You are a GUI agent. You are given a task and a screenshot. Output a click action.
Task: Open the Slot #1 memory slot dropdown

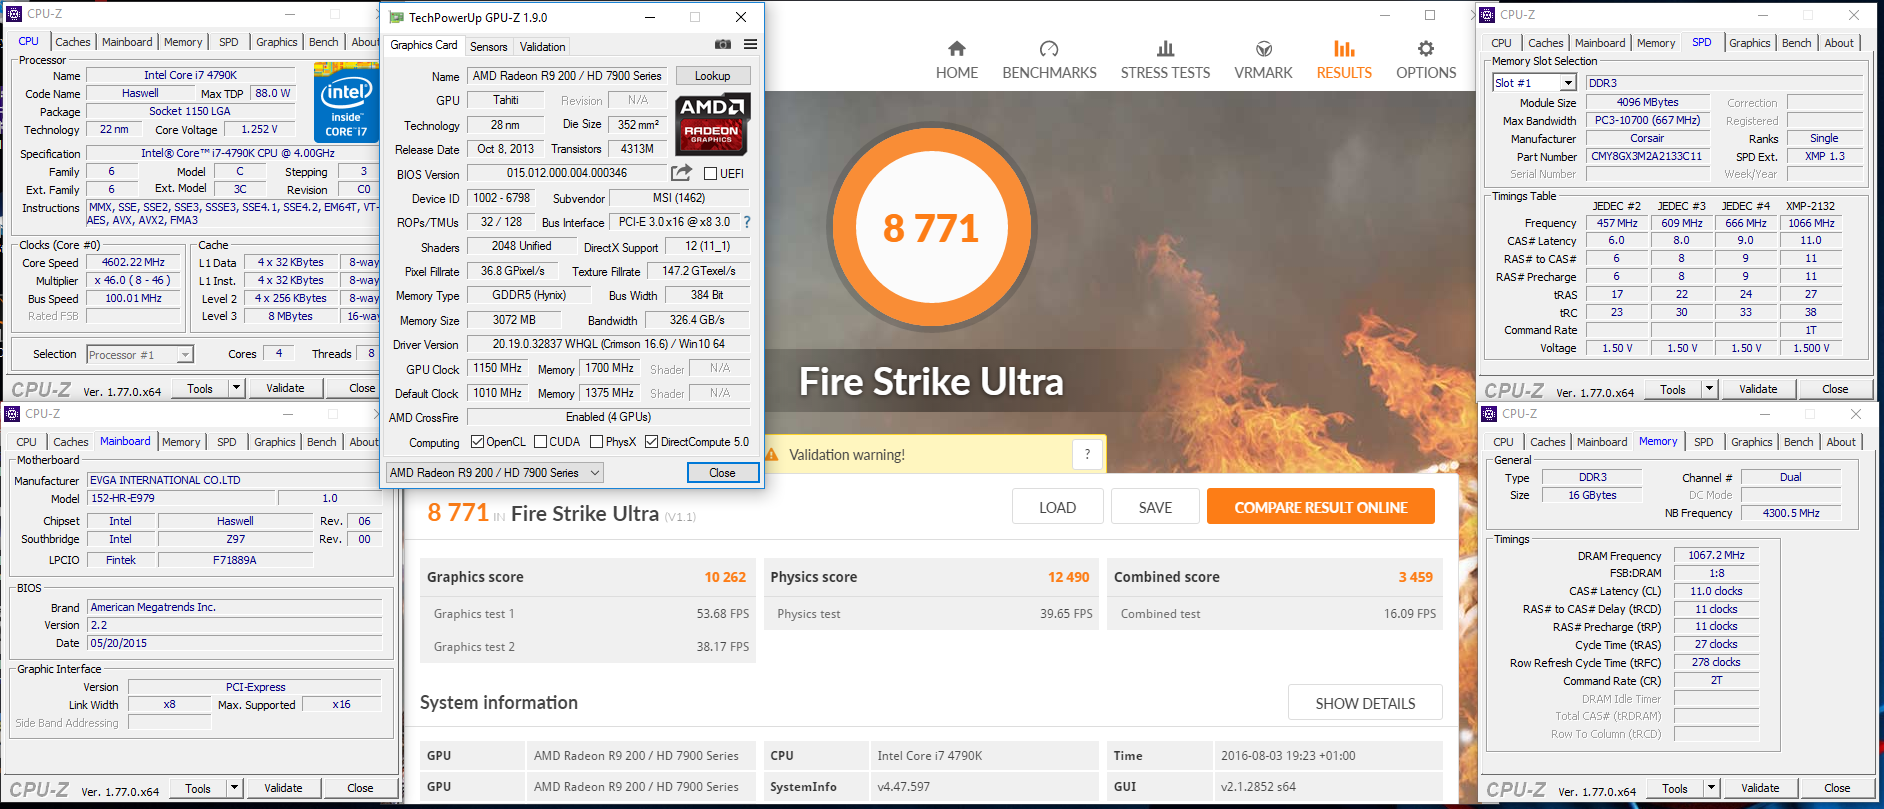pos(1534,83)
